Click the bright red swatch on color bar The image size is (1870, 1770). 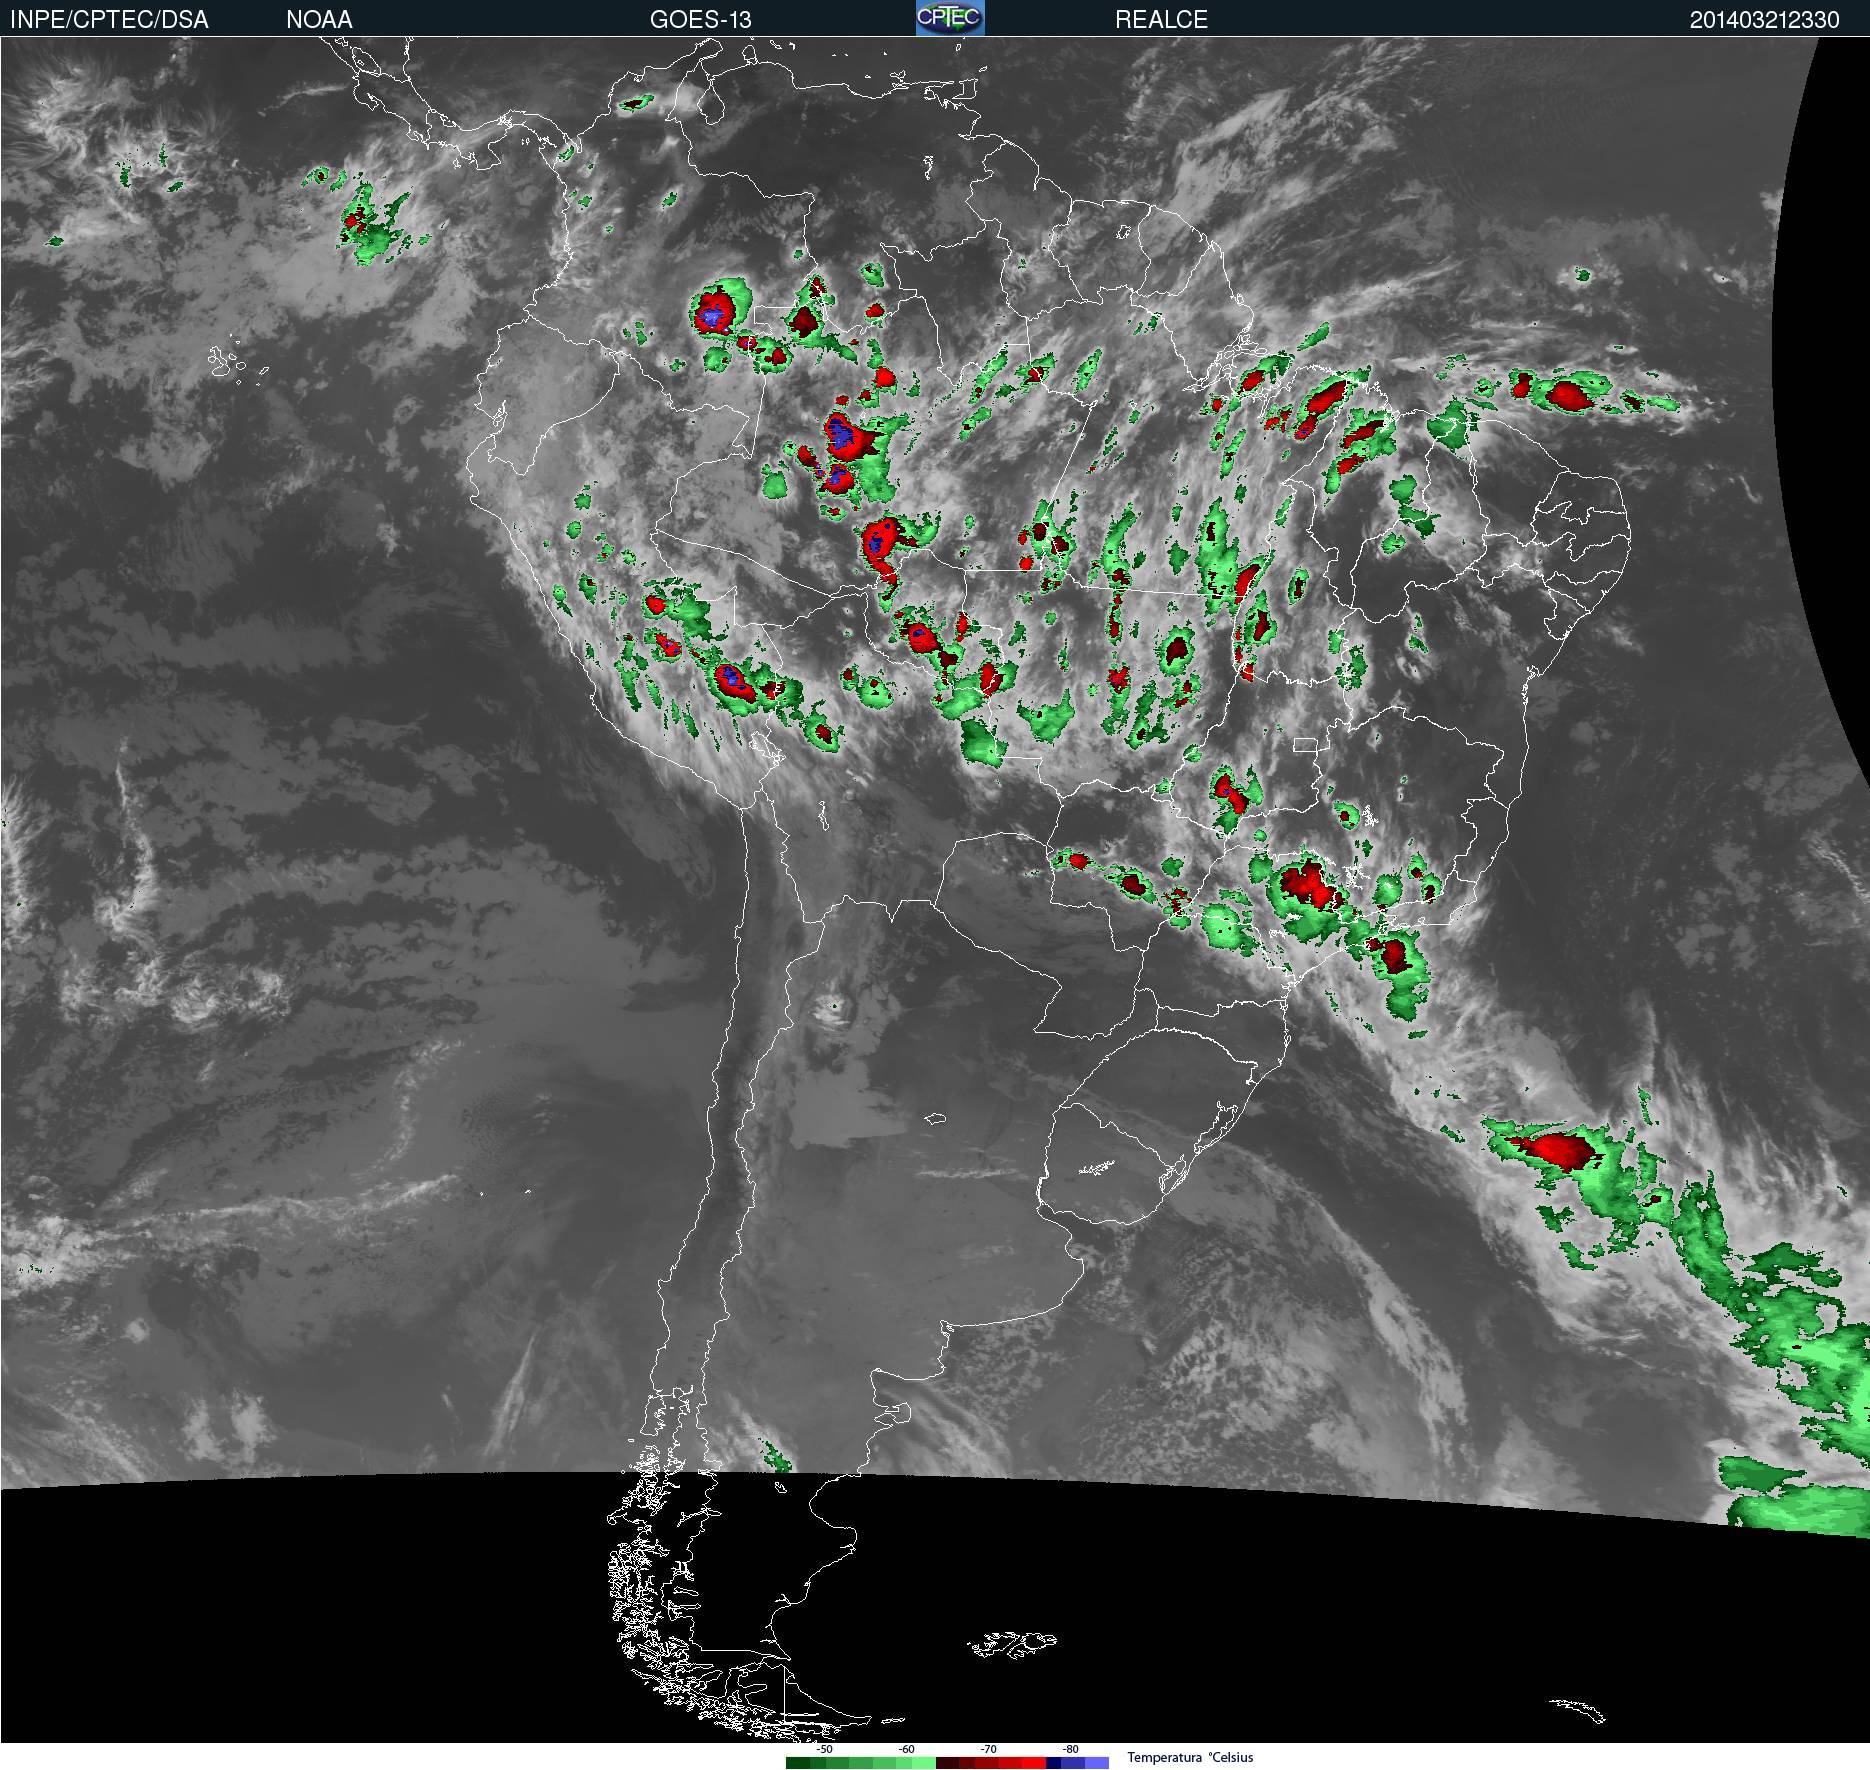click(x=1034, y=1763)
